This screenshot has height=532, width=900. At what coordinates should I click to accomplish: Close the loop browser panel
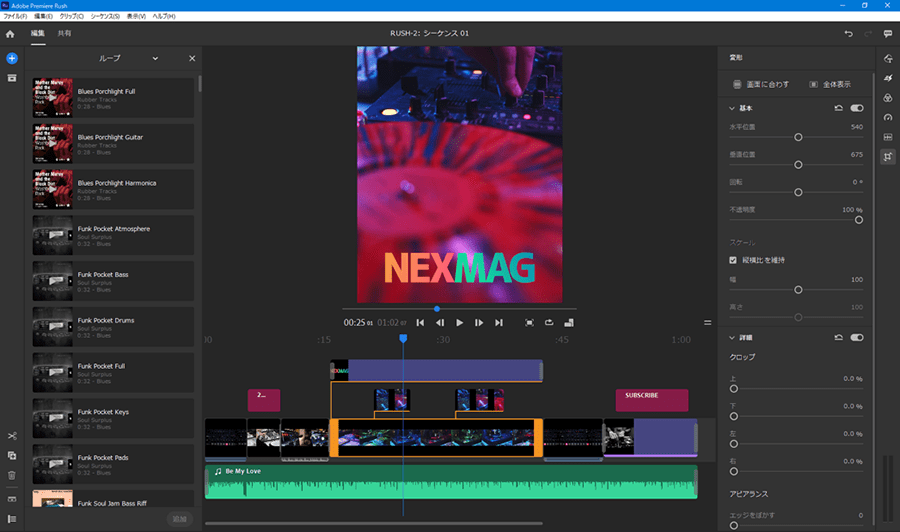(x=192, y=59)
